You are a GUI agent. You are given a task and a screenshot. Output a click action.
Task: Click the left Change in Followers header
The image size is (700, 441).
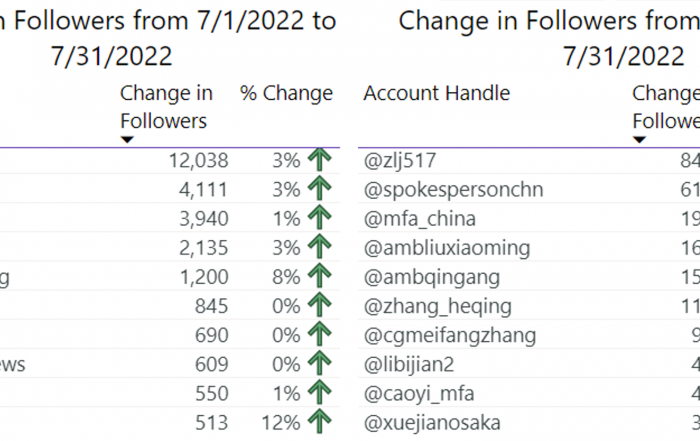(x=166, y=107)
